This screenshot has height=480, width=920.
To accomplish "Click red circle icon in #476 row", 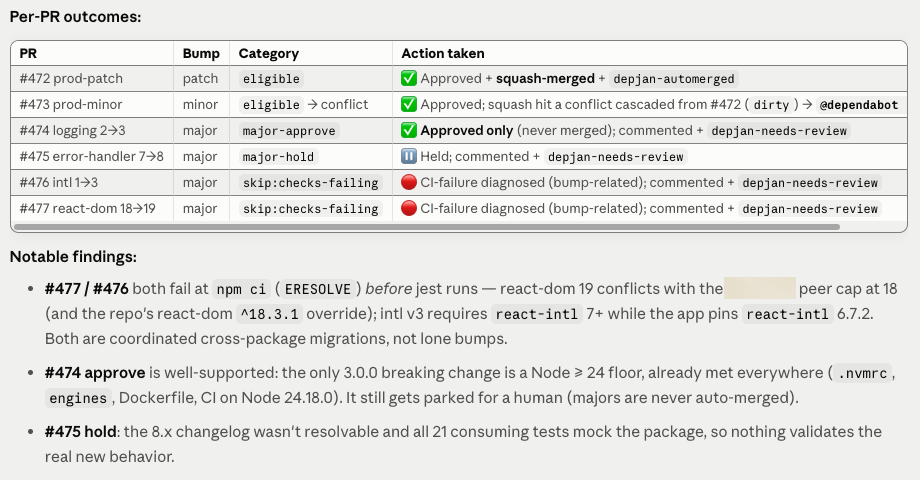I will point(409,182).
